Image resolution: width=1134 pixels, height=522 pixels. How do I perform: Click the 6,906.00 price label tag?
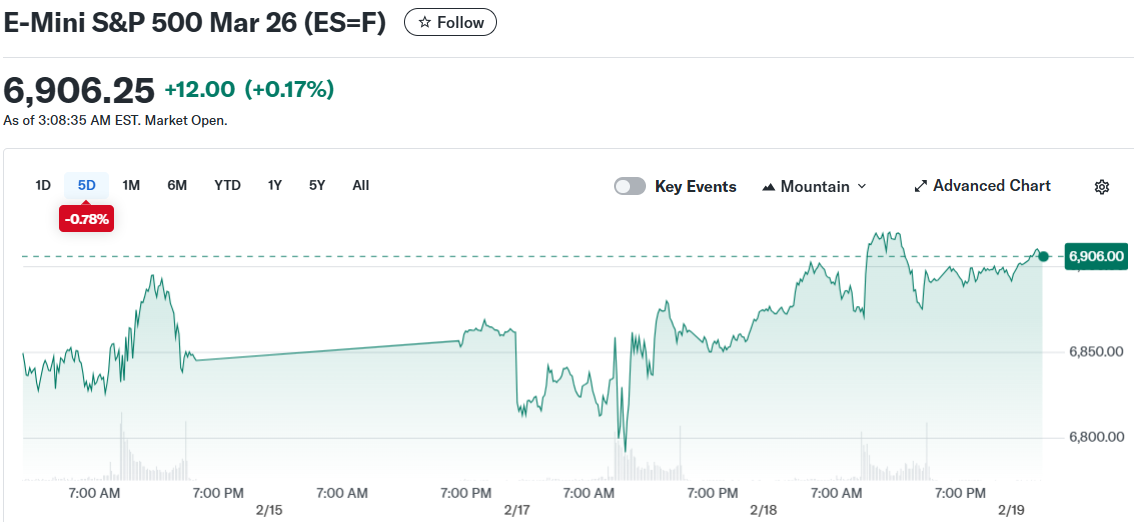[1096, 257]
